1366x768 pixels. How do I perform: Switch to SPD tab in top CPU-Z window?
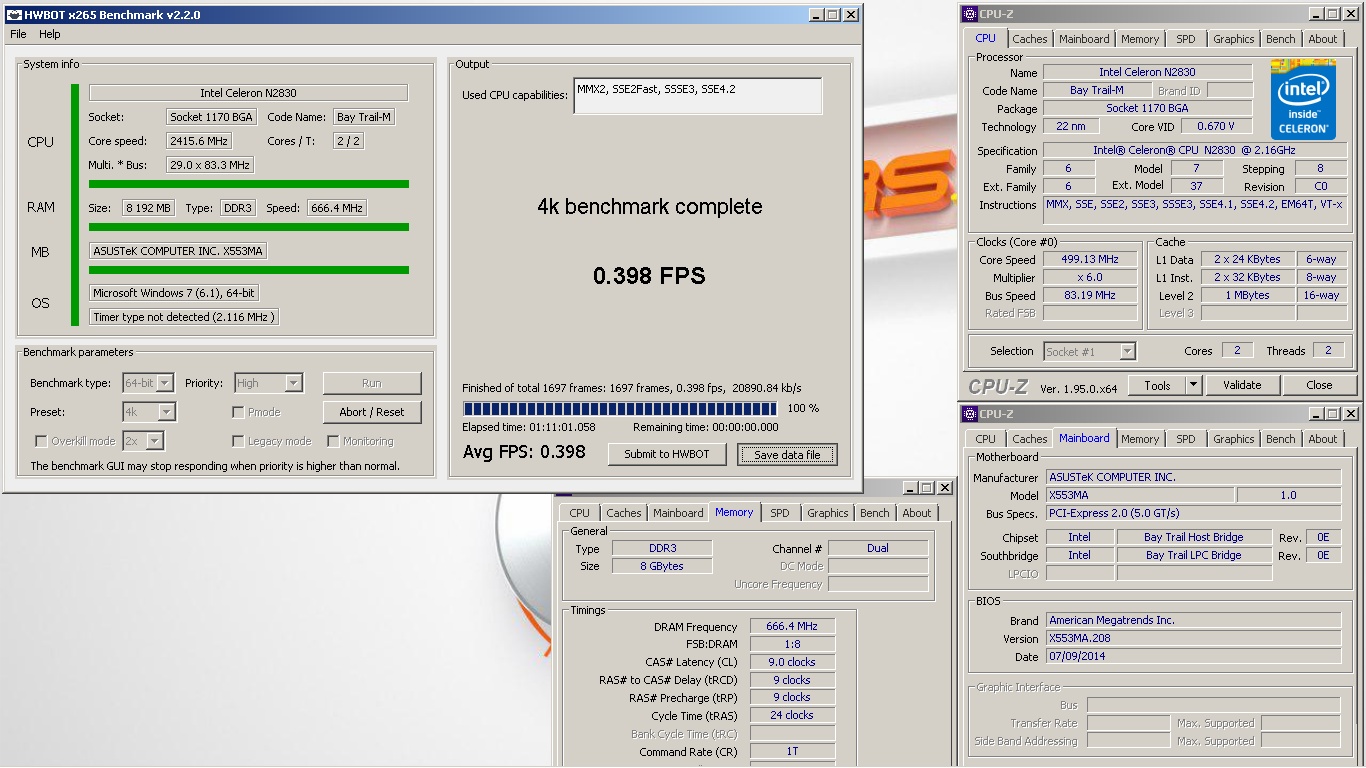[x=1185, y=39]
